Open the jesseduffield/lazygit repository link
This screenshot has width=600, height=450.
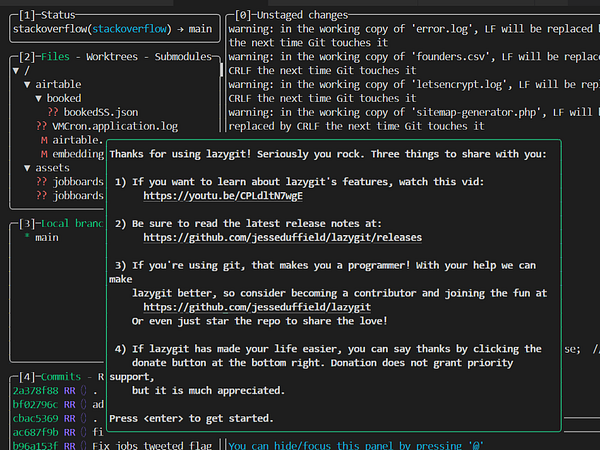[x=257, y=307]
